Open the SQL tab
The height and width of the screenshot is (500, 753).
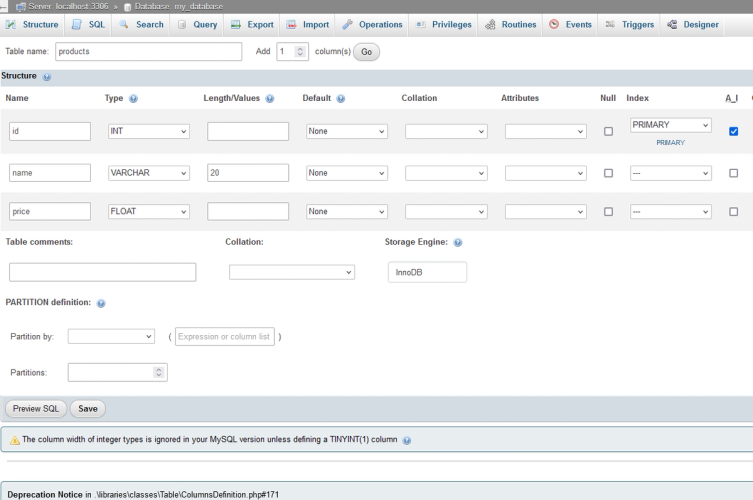pos(88,24)
